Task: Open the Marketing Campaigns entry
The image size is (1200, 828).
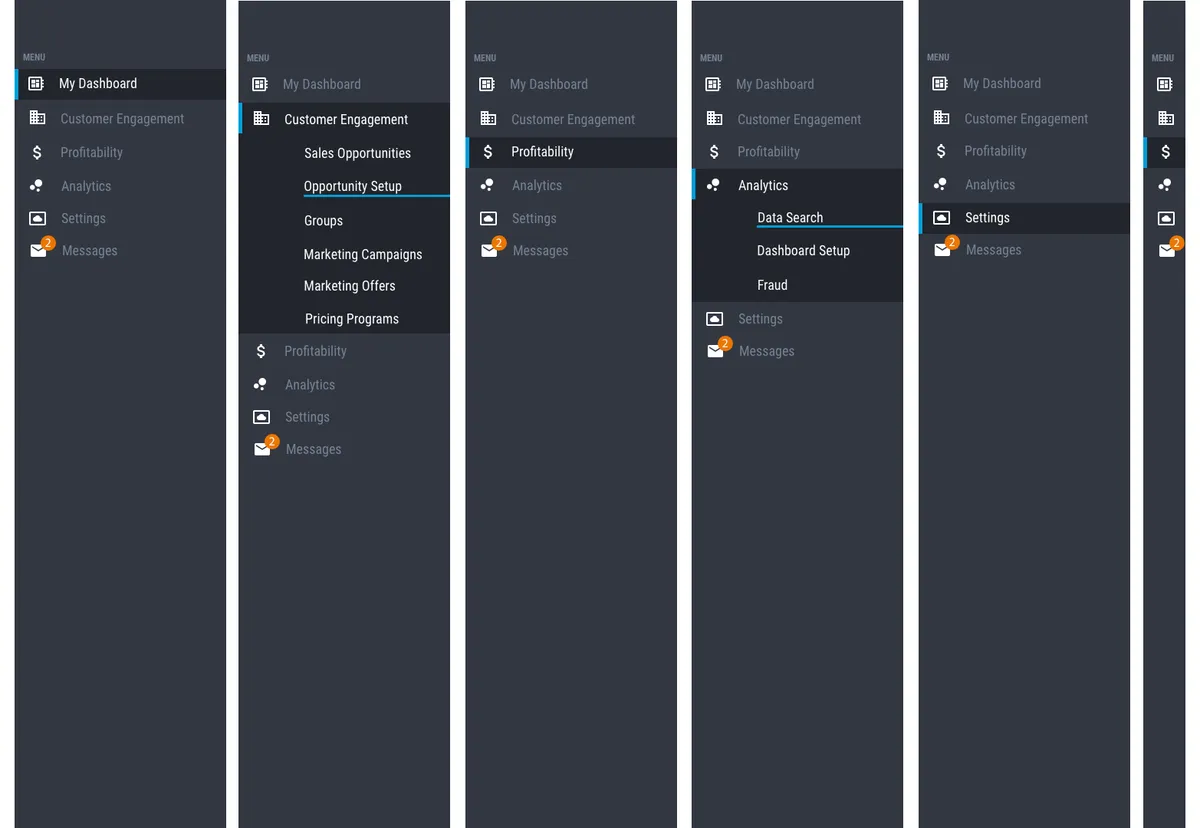Action: click(x=362, y=254)
